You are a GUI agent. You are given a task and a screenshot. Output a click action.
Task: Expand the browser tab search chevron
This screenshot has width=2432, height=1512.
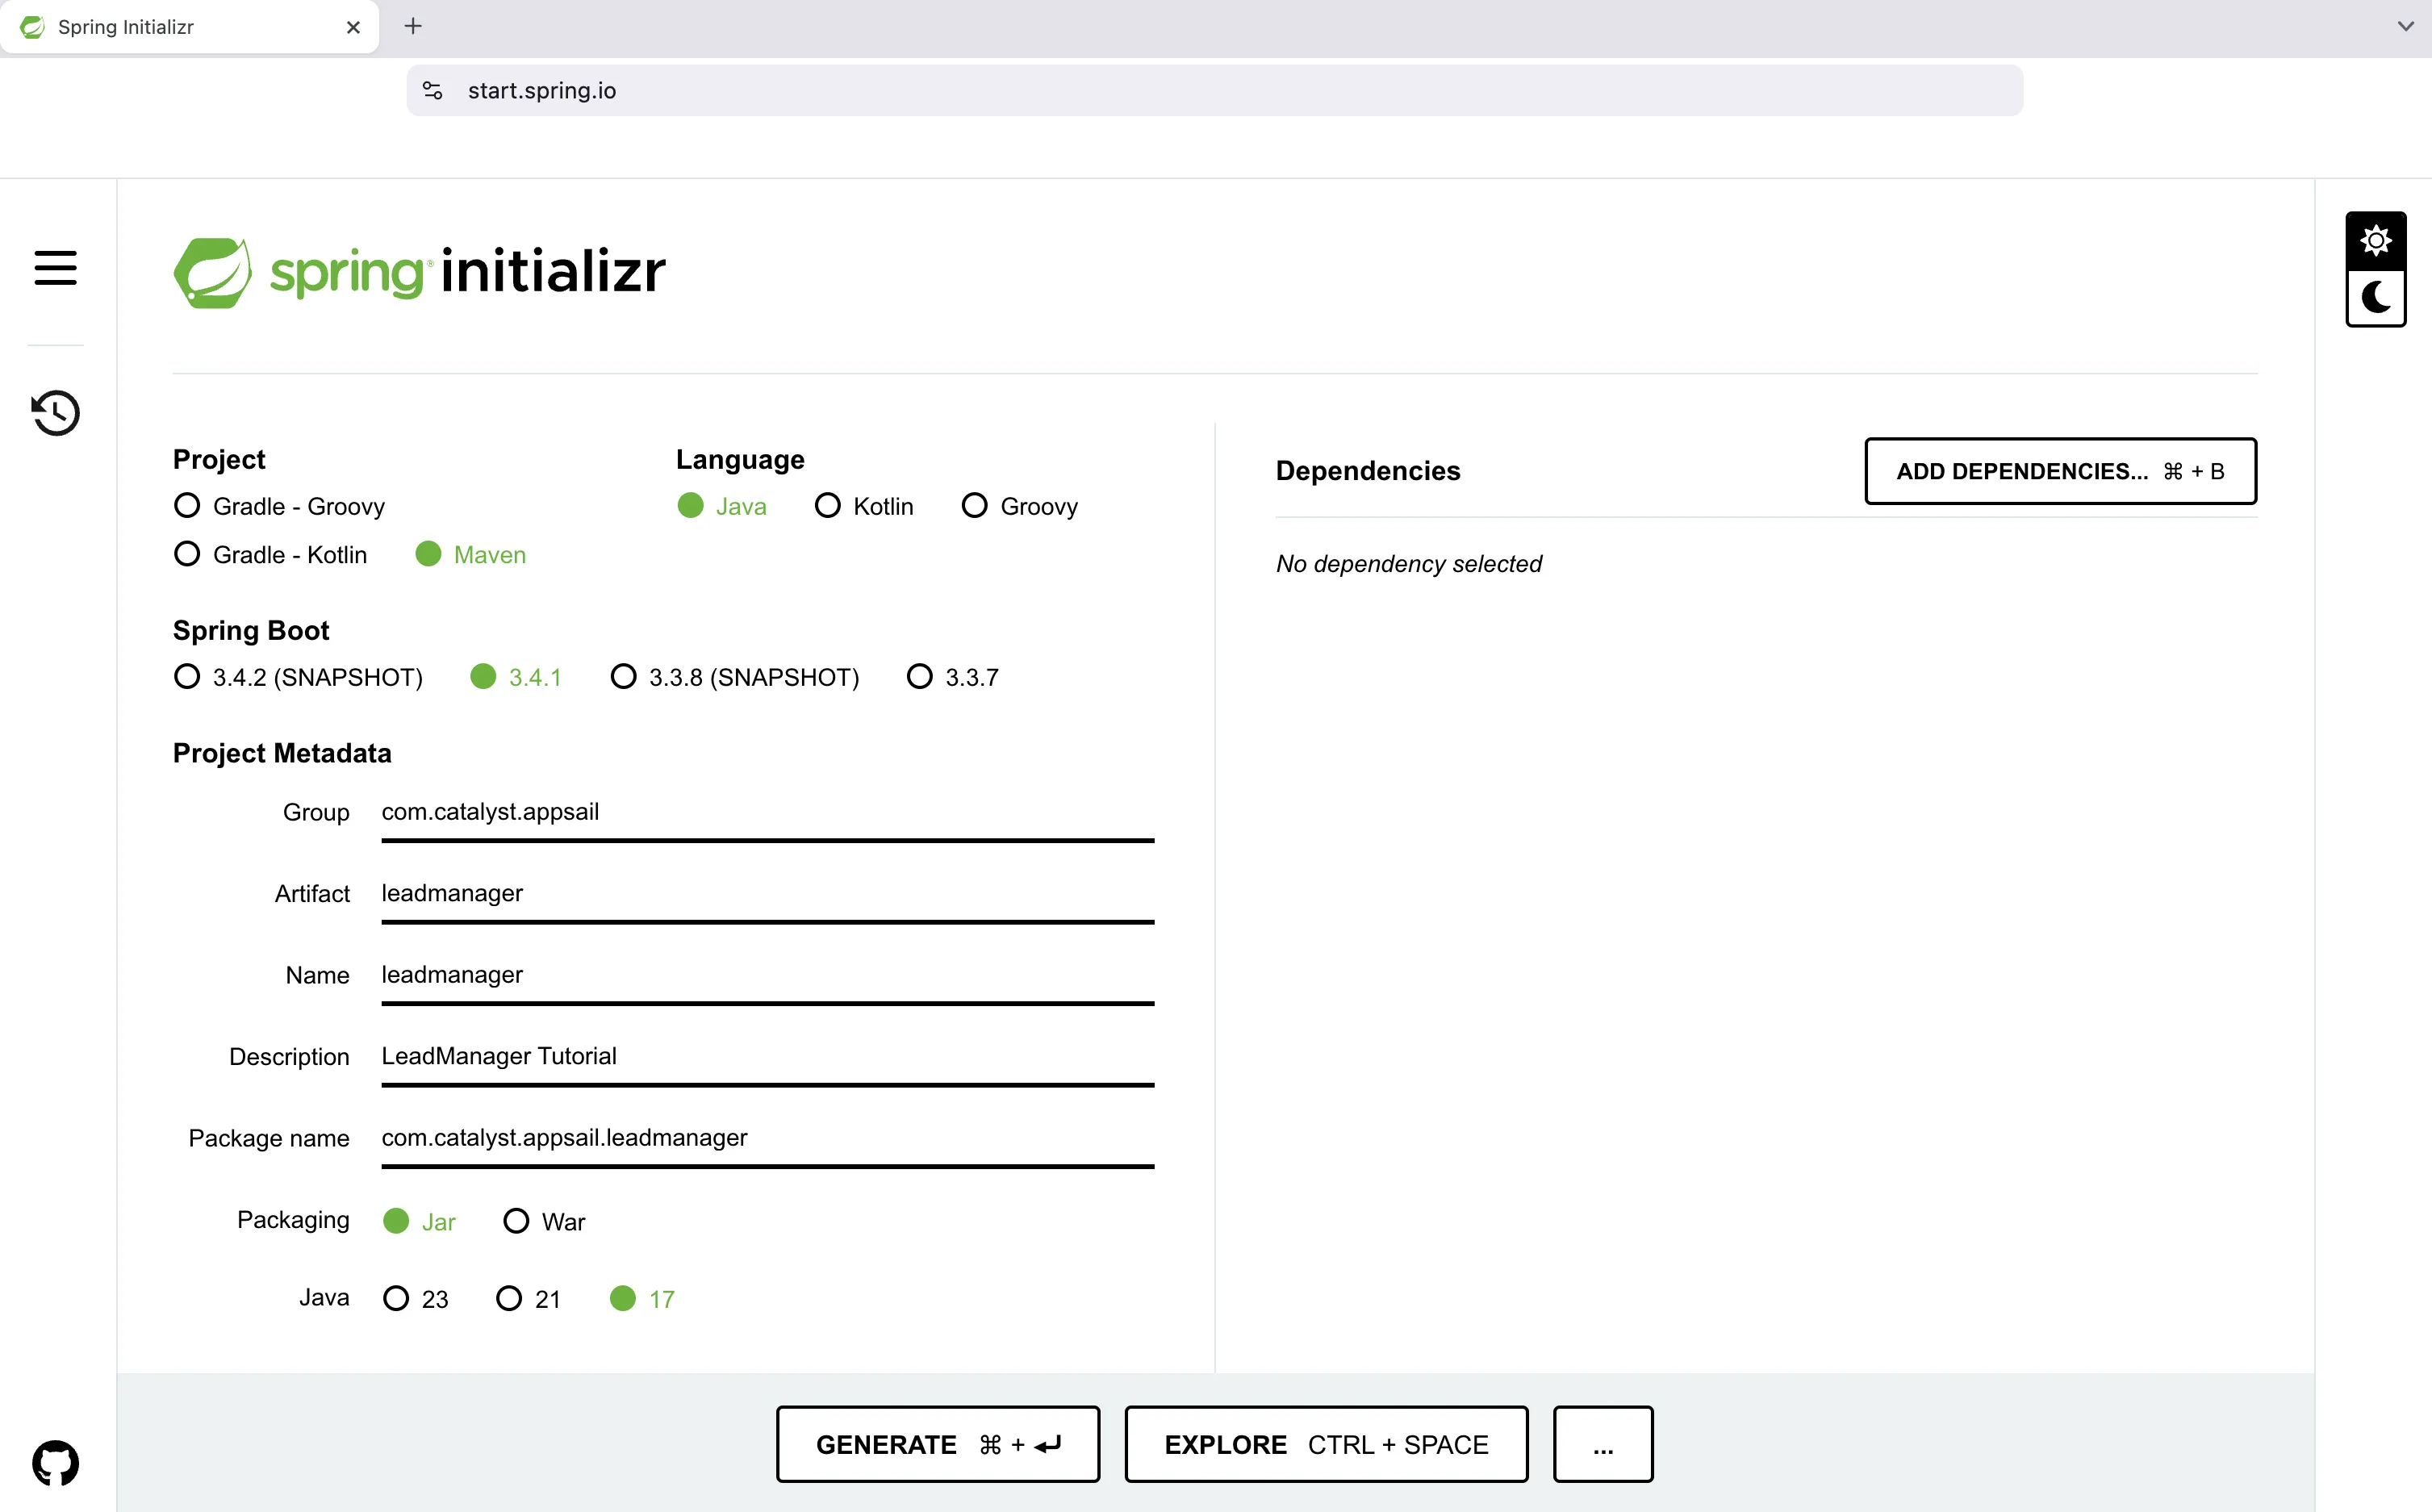(x=2405, y=27)
